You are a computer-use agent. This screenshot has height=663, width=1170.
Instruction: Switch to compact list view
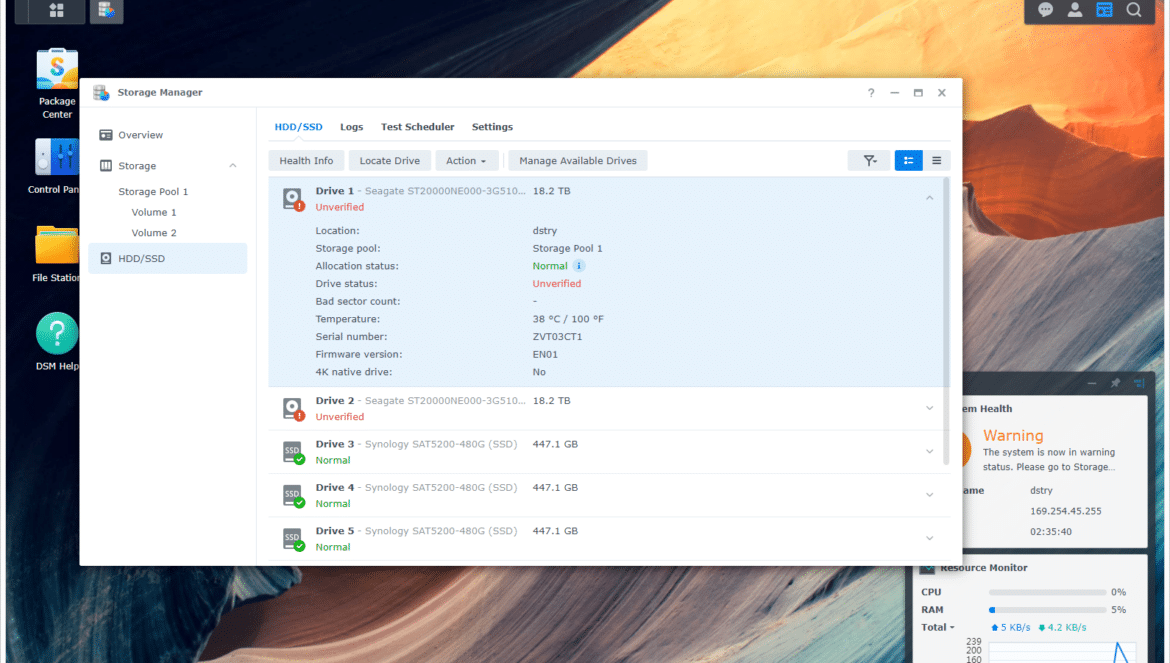tap(936, 160)
